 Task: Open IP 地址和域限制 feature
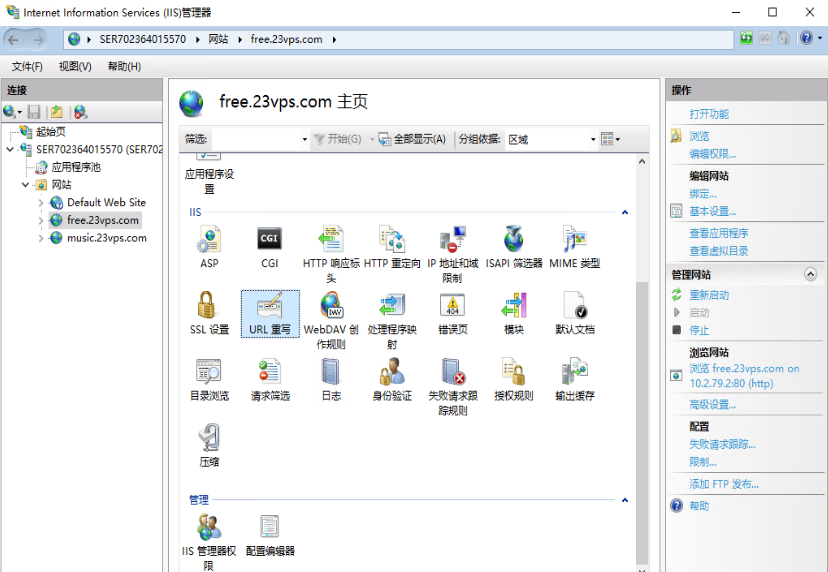coord(453,254)
